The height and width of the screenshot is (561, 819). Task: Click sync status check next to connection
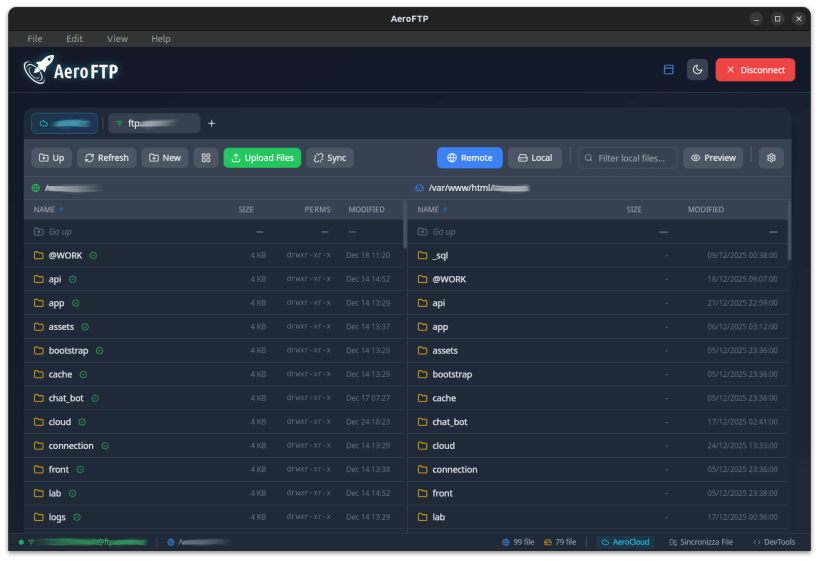pos(105,446)
